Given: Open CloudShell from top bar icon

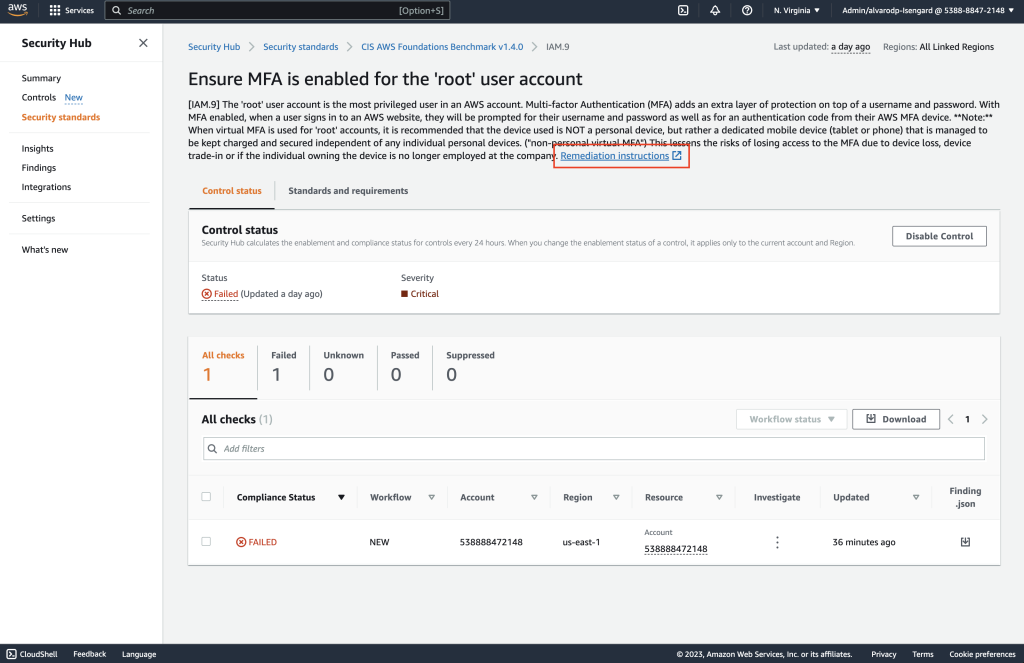Looking at the screenshot, I should point(683,10).
